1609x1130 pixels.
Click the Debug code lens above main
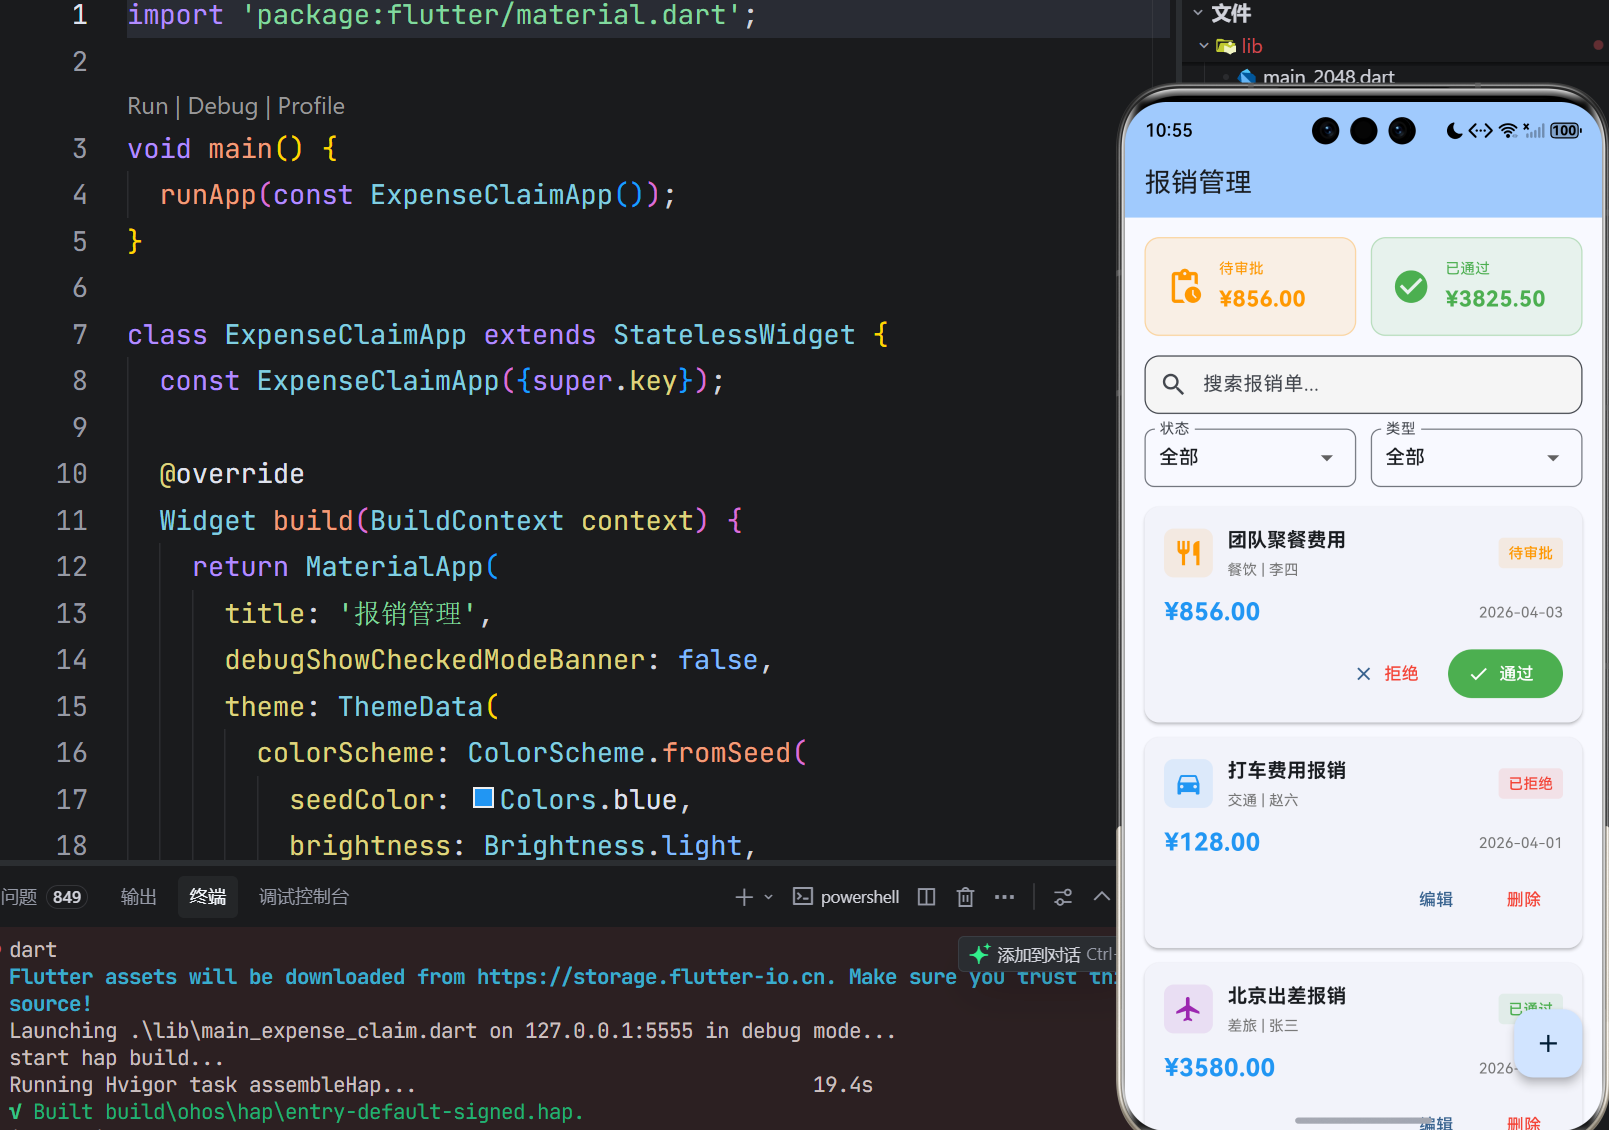pos(223,106)
